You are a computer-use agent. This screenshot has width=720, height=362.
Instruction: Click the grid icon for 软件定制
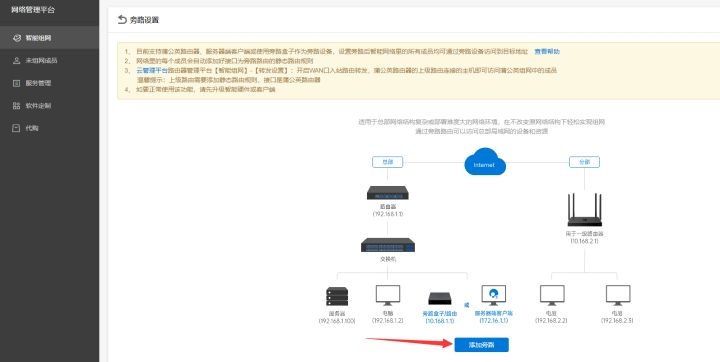17,106
